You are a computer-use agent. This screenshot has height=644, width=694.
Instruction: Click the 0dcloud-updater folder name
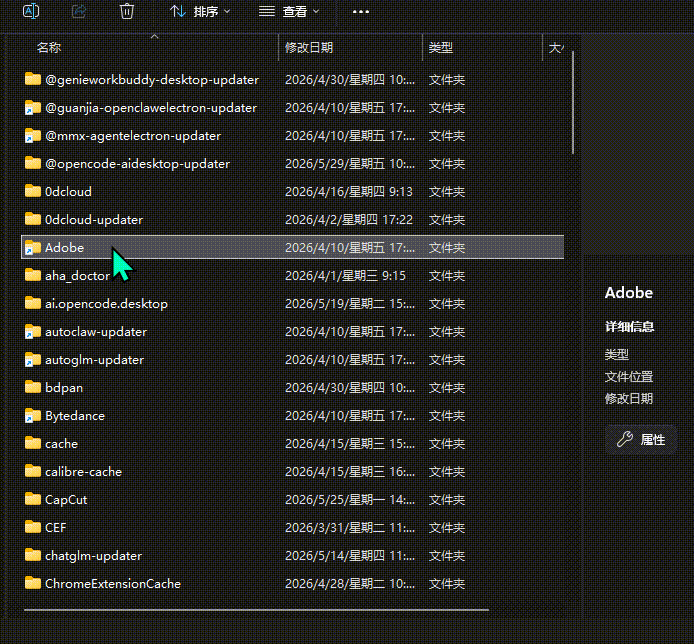pyautogui.click(x=94, y=220)
